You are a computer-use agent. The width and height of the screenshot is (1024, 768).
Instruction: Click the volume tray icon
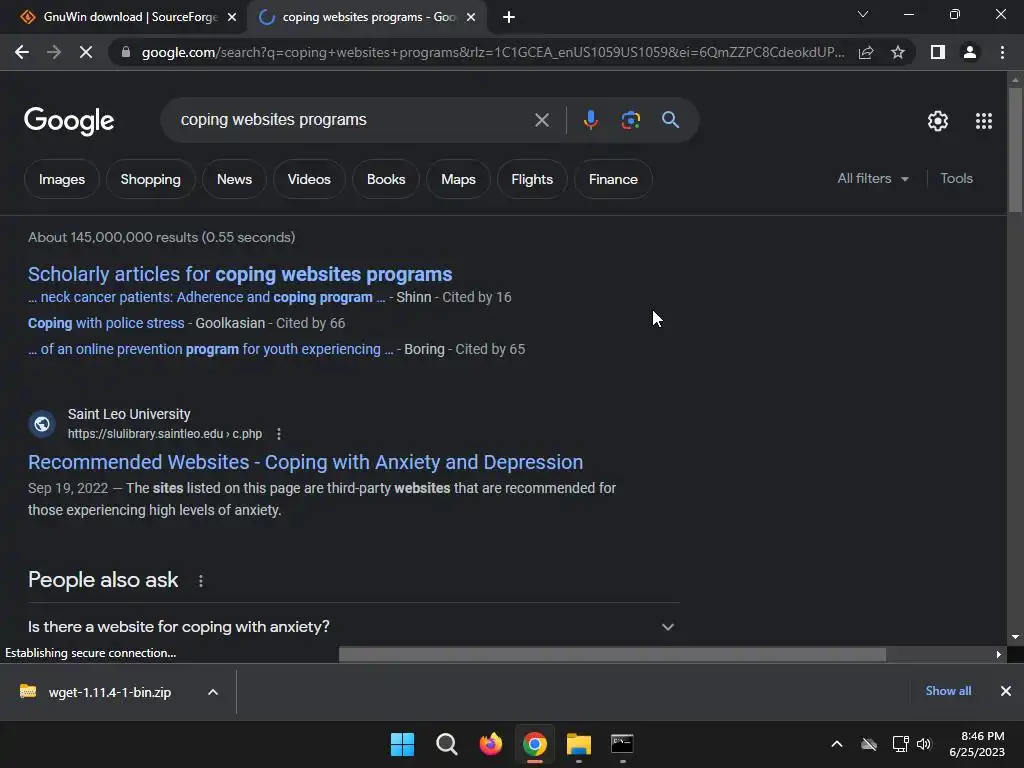924,744
